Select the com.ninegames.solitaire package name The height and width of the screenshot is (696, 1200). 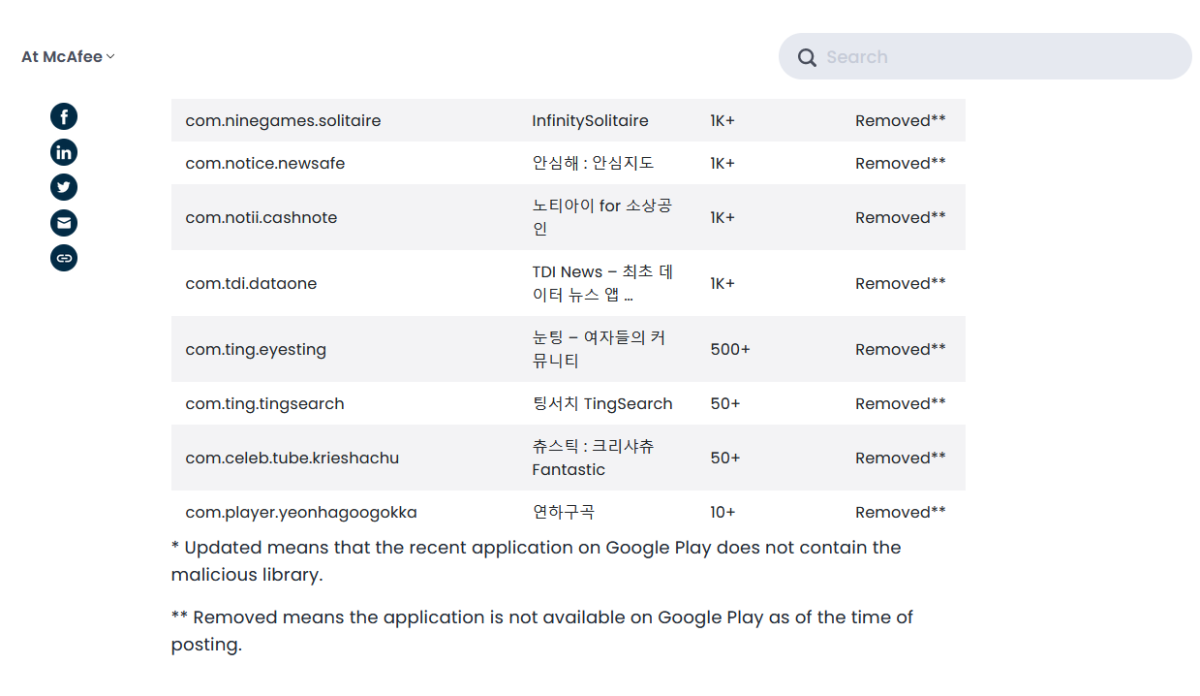[283, 121]
